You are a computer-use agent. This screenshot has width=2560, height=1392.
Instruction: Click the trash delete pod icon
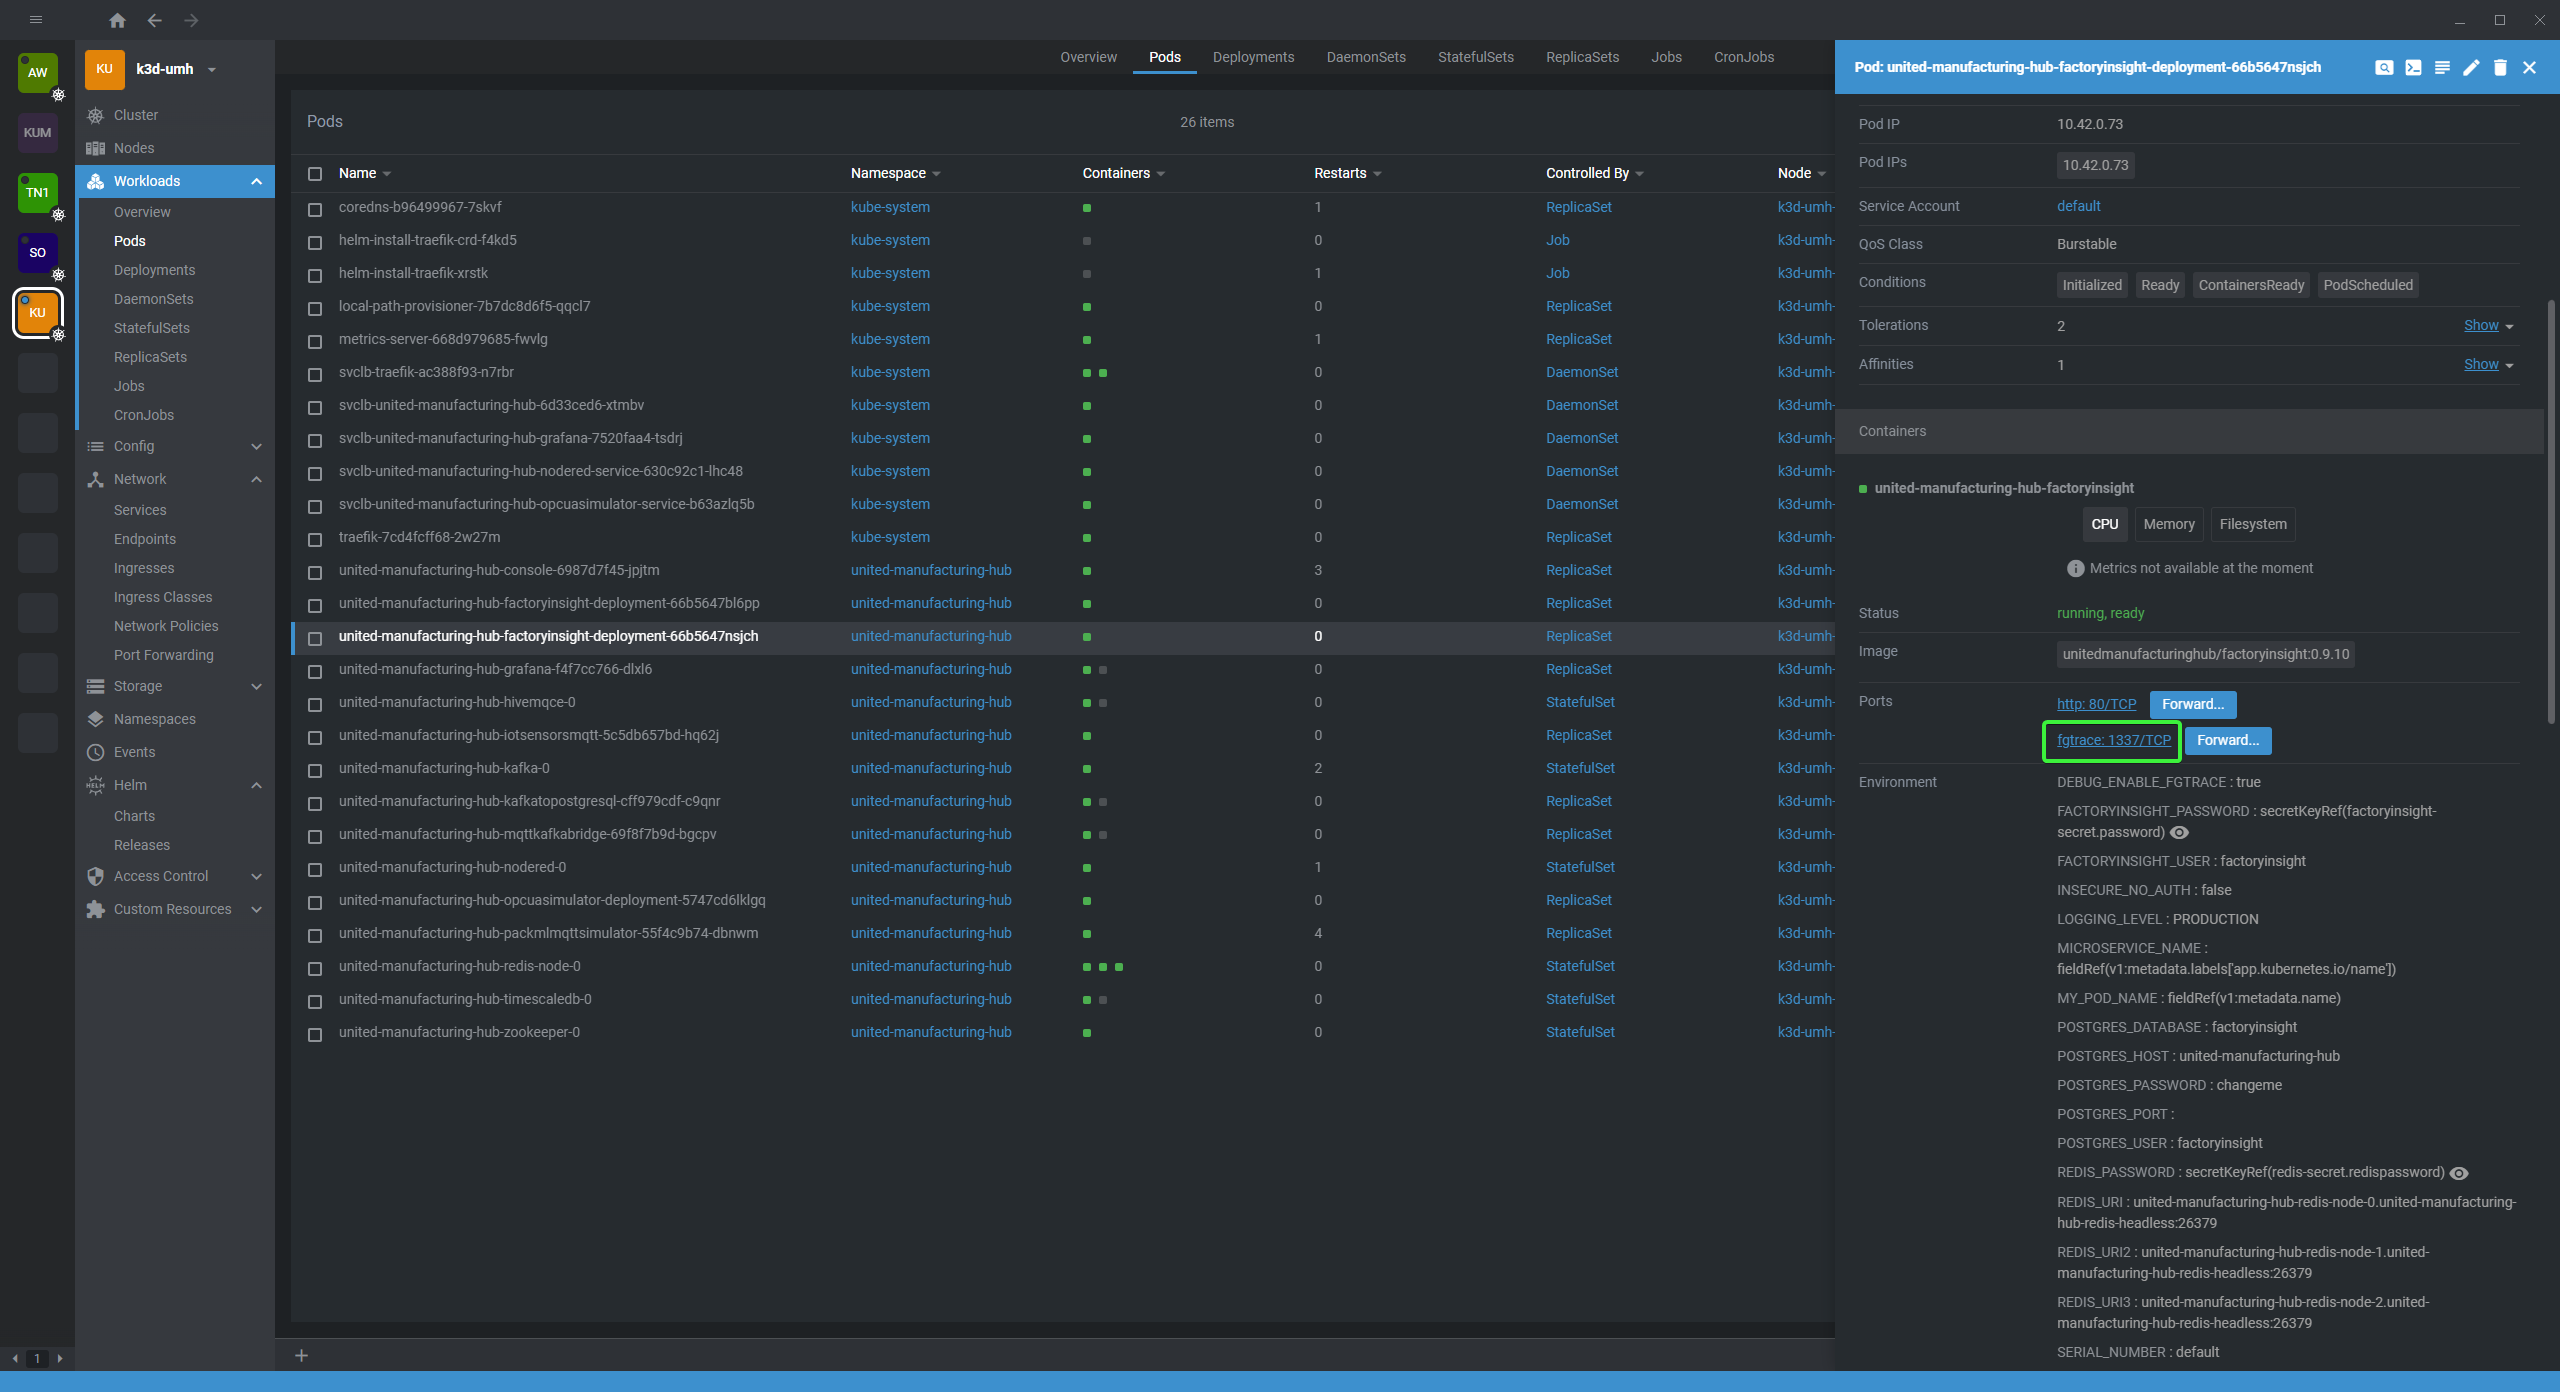(2500, 67)
